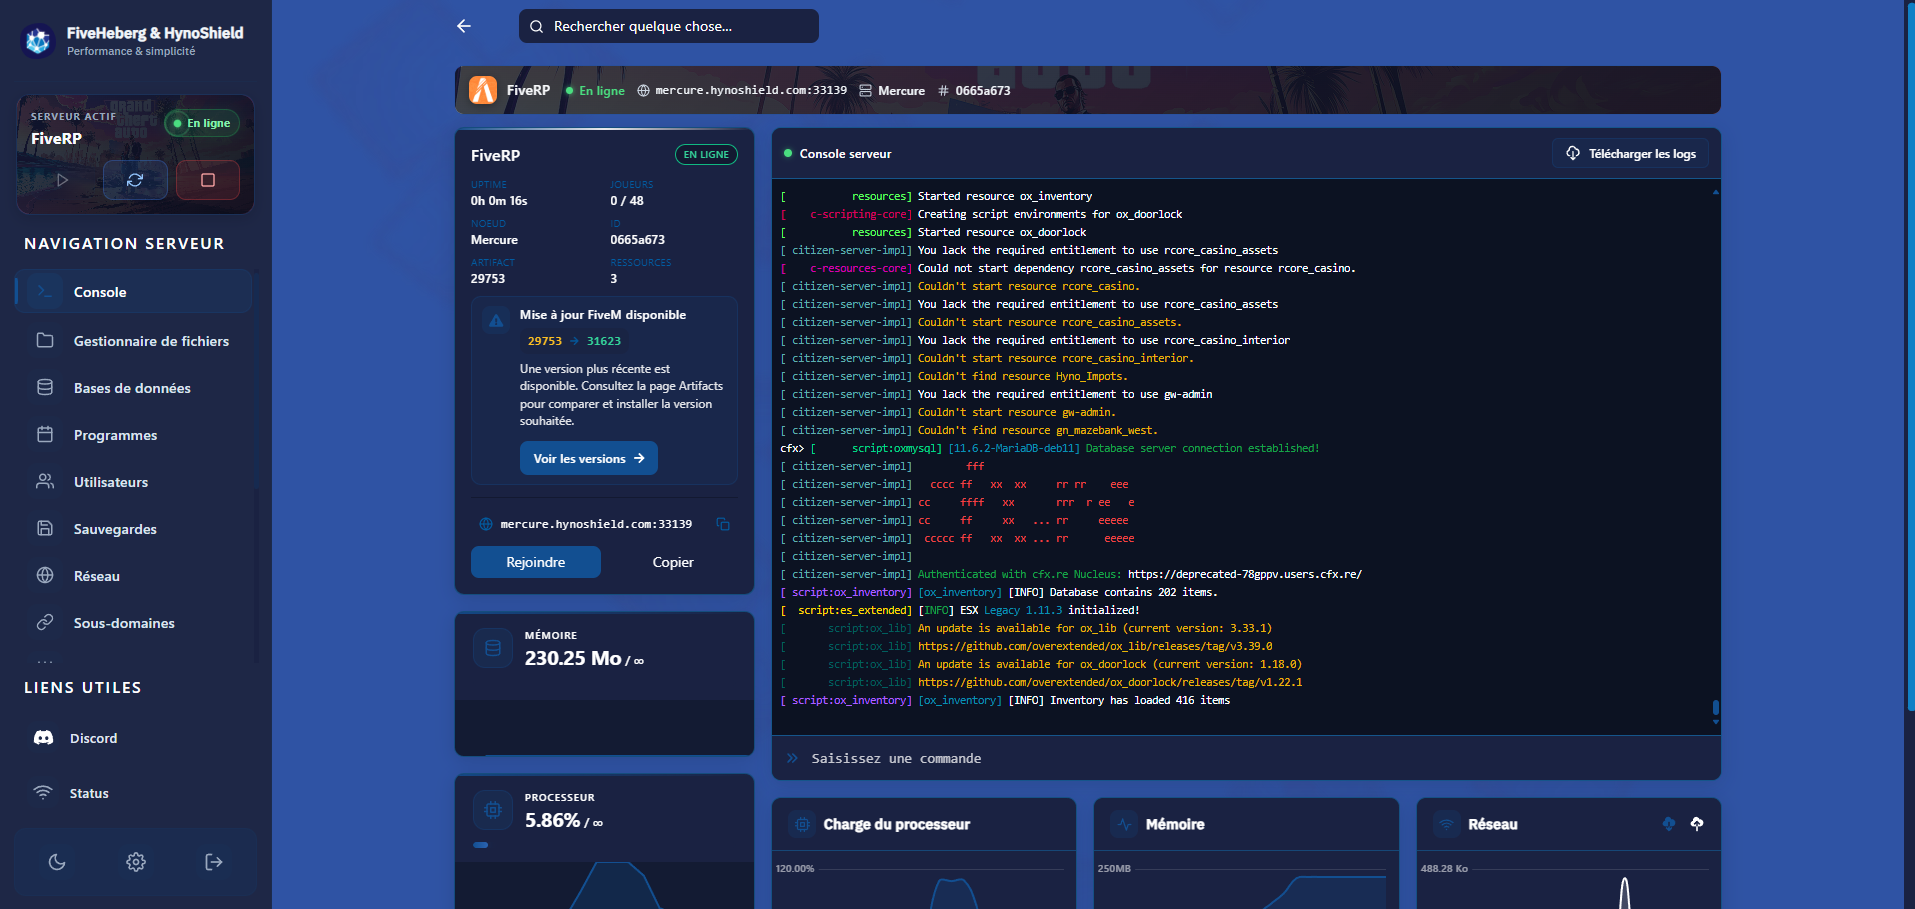Click the FiveHeberg & HynoShield logo
The image size is (1915, 909).
[x=38, y=41]
